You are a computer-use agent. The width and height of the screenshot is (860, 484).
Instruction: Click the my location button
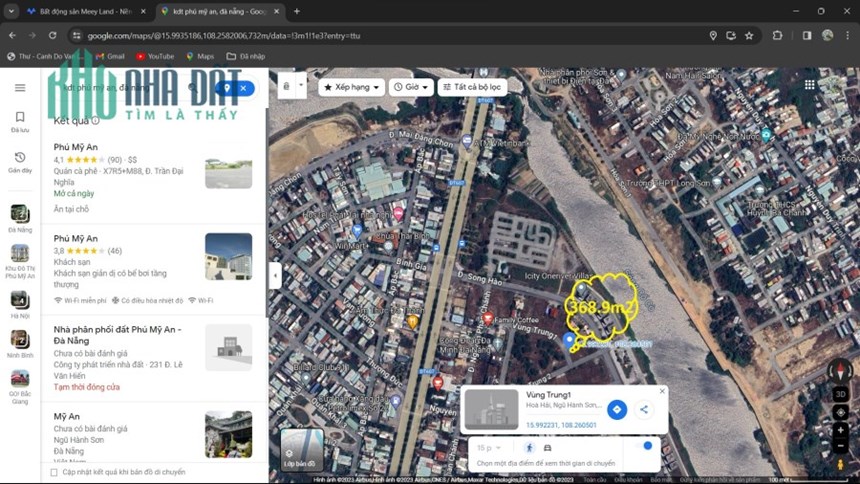(x=840, y=412)
